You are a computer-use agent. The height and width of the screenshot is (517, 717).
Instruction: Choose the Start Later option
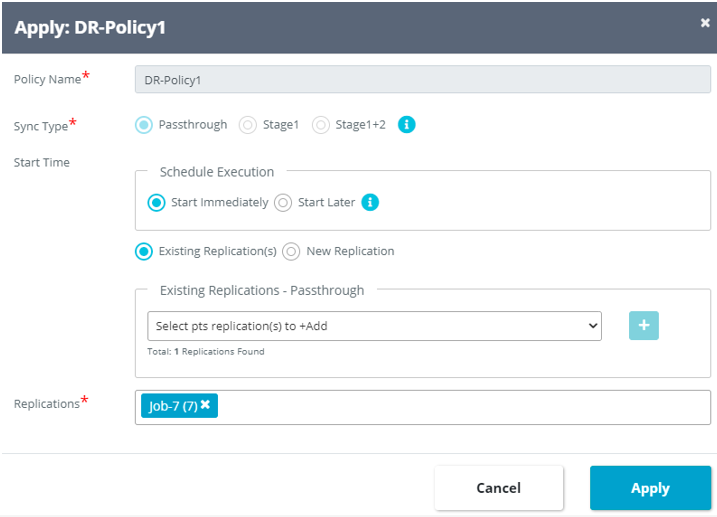click(283, 202)
